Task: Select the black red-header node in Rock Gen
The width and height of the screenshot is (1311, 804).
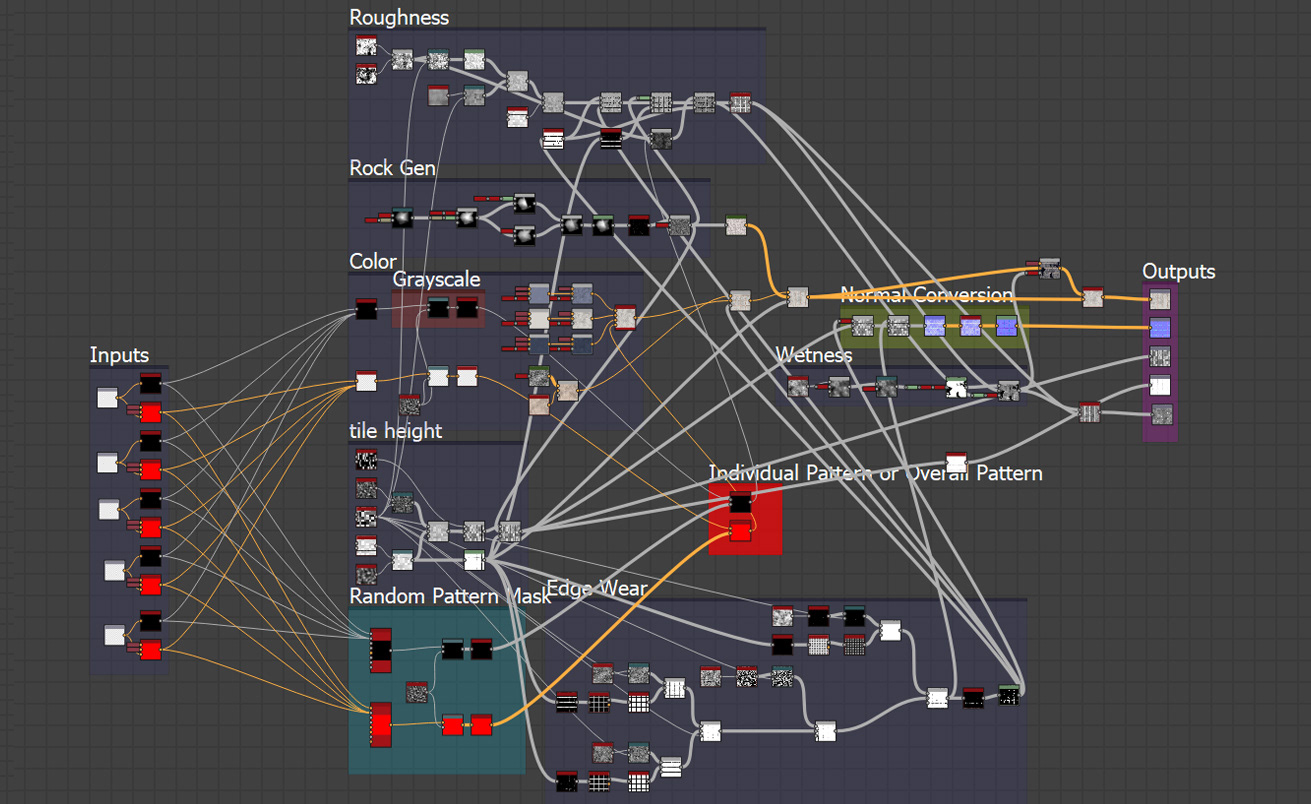Action: pos(638,225)
